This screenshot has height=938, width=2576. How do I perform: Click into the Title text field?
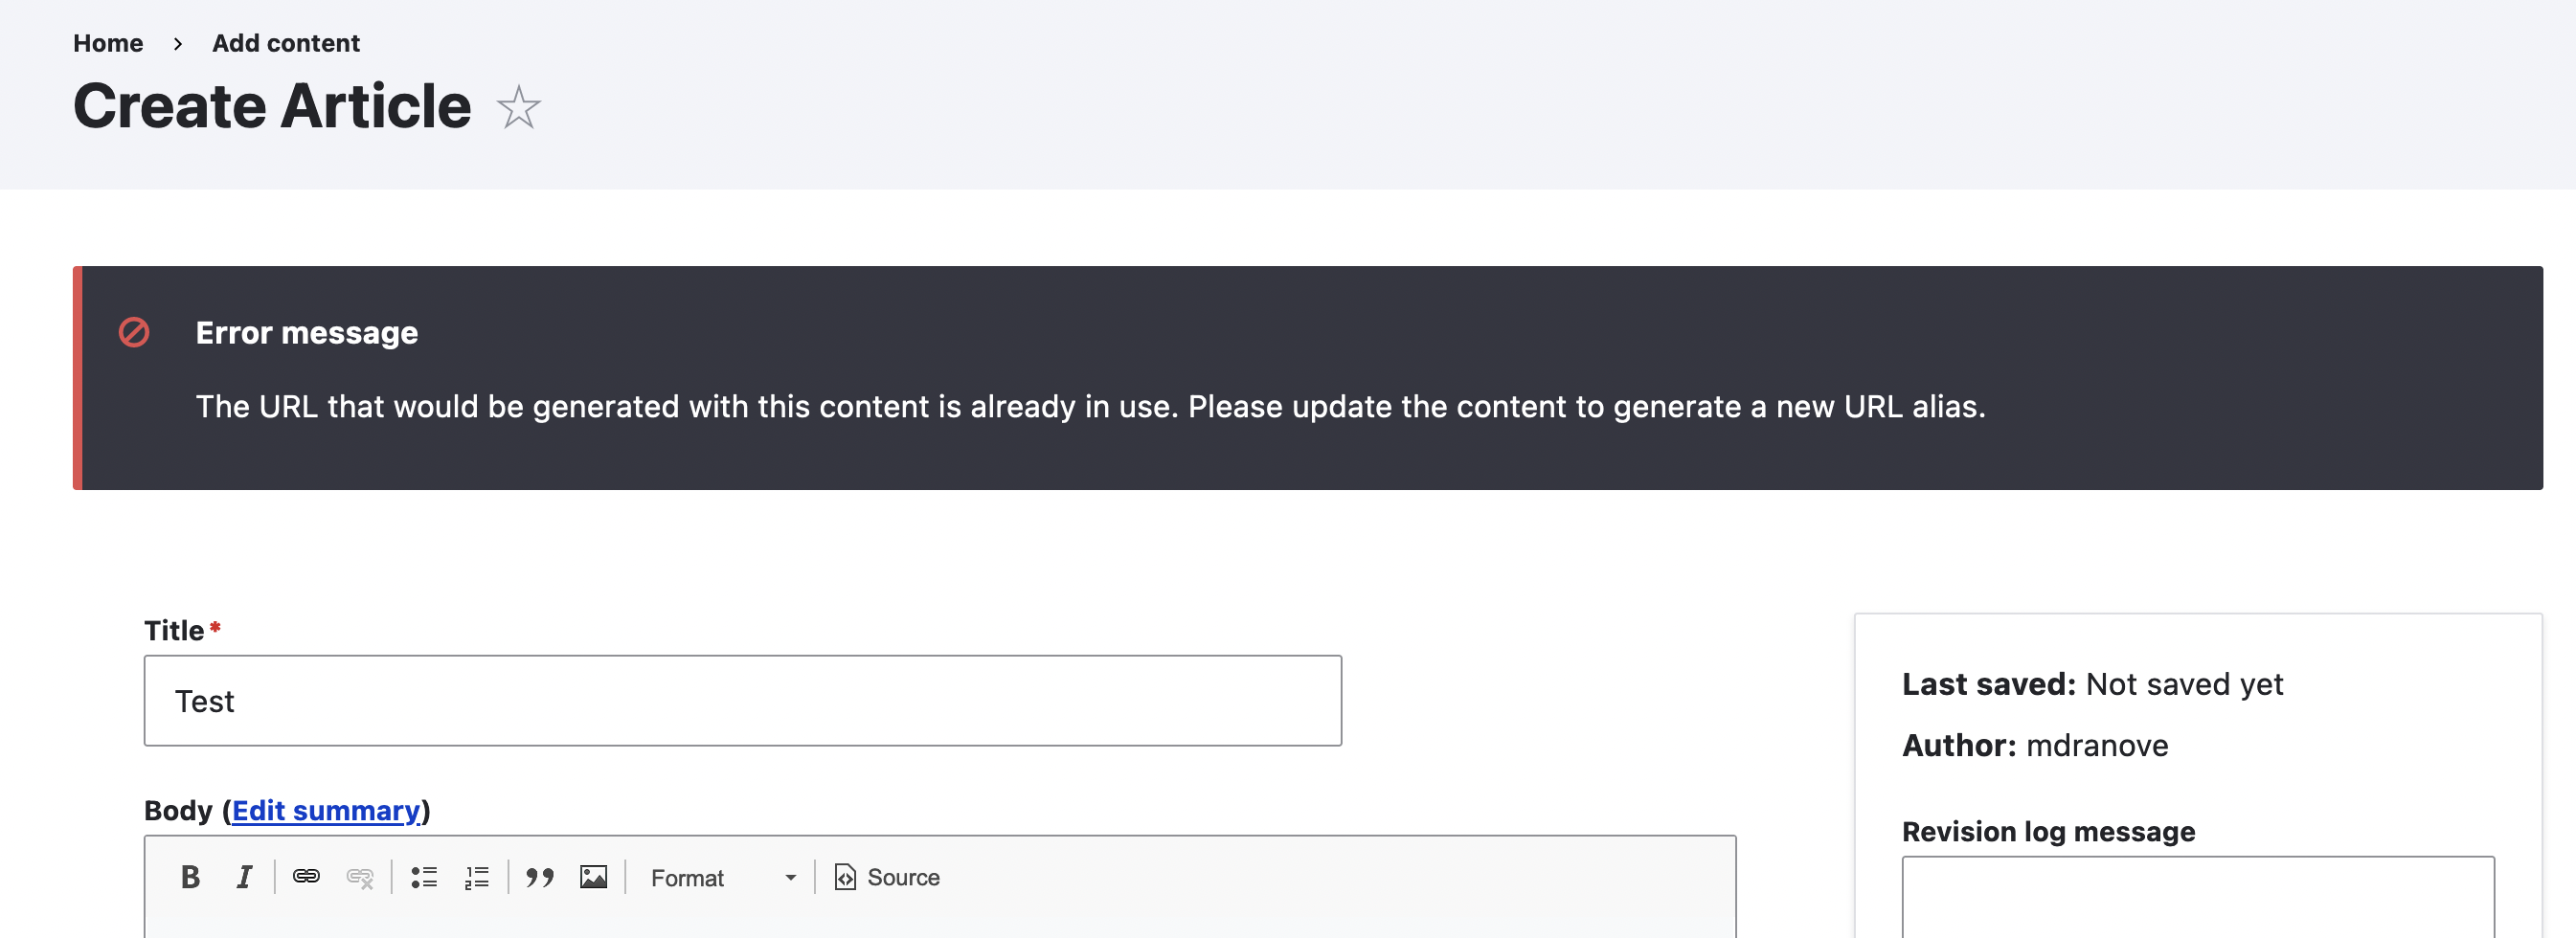[x=742, y=700]
